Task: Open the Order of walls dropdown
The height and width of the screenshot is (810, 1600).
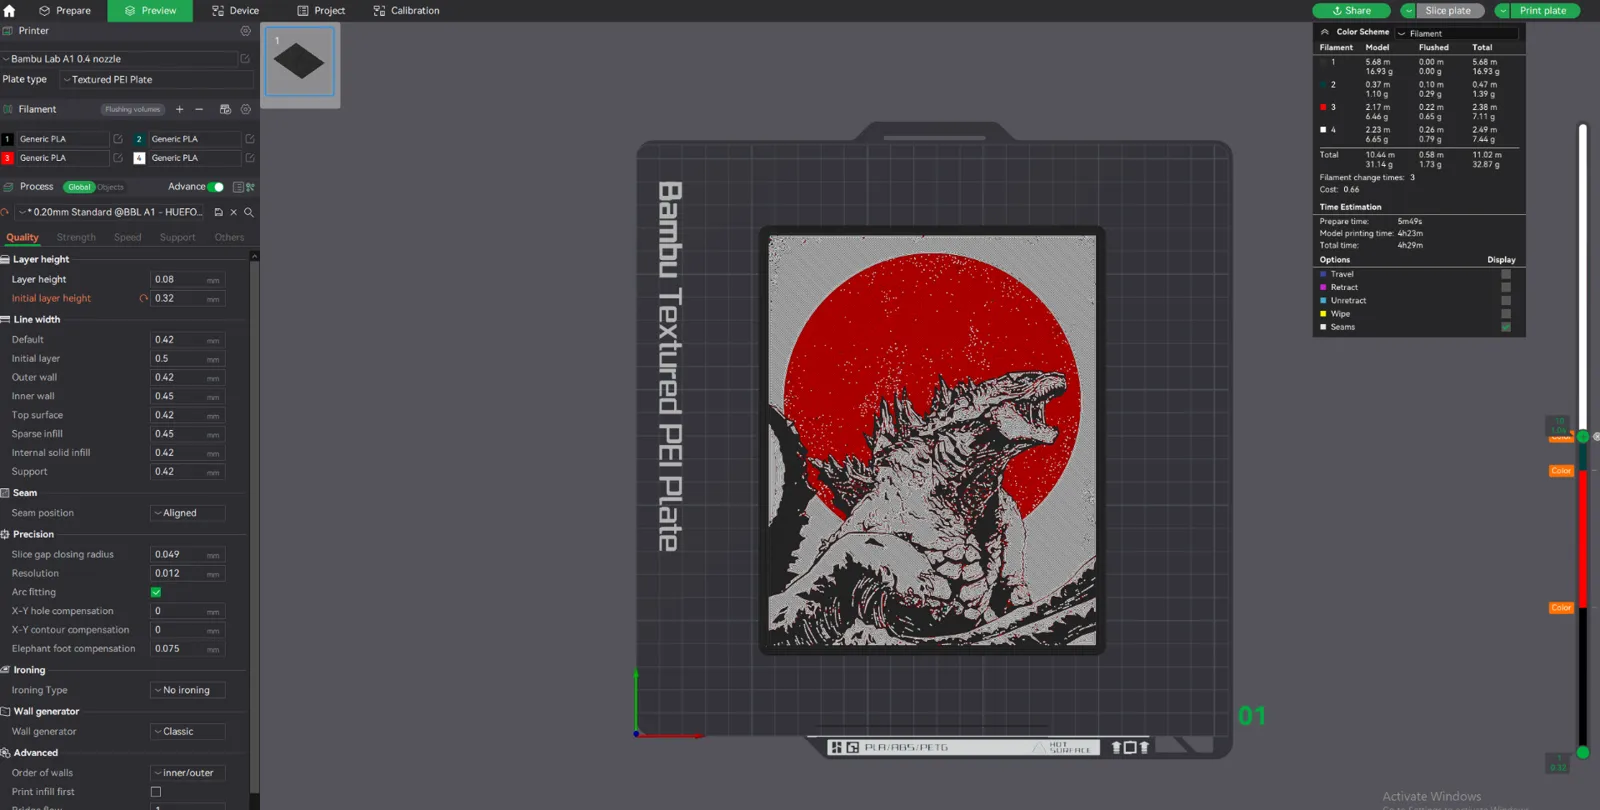Action: (x=187, y=773)
